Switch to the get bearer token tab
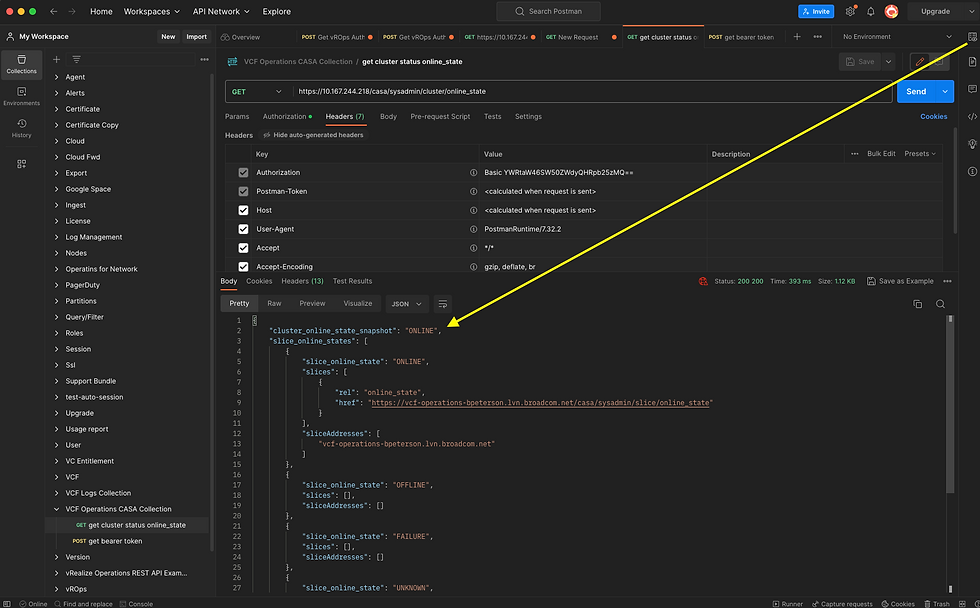This screenshot has height=608, width=980. tap(741, 37)
